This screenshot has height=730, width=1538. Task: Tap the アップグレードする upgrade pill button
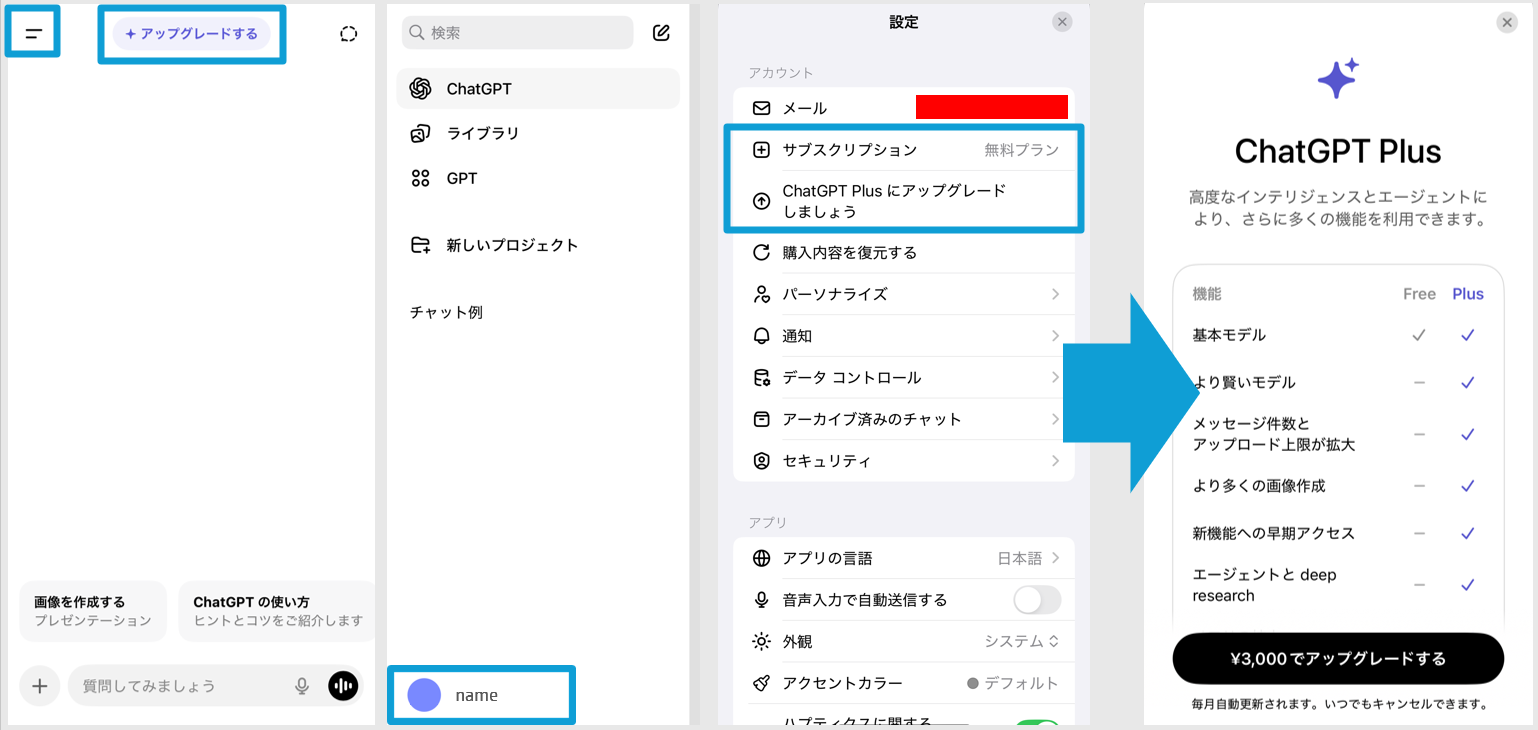(191, 33)
